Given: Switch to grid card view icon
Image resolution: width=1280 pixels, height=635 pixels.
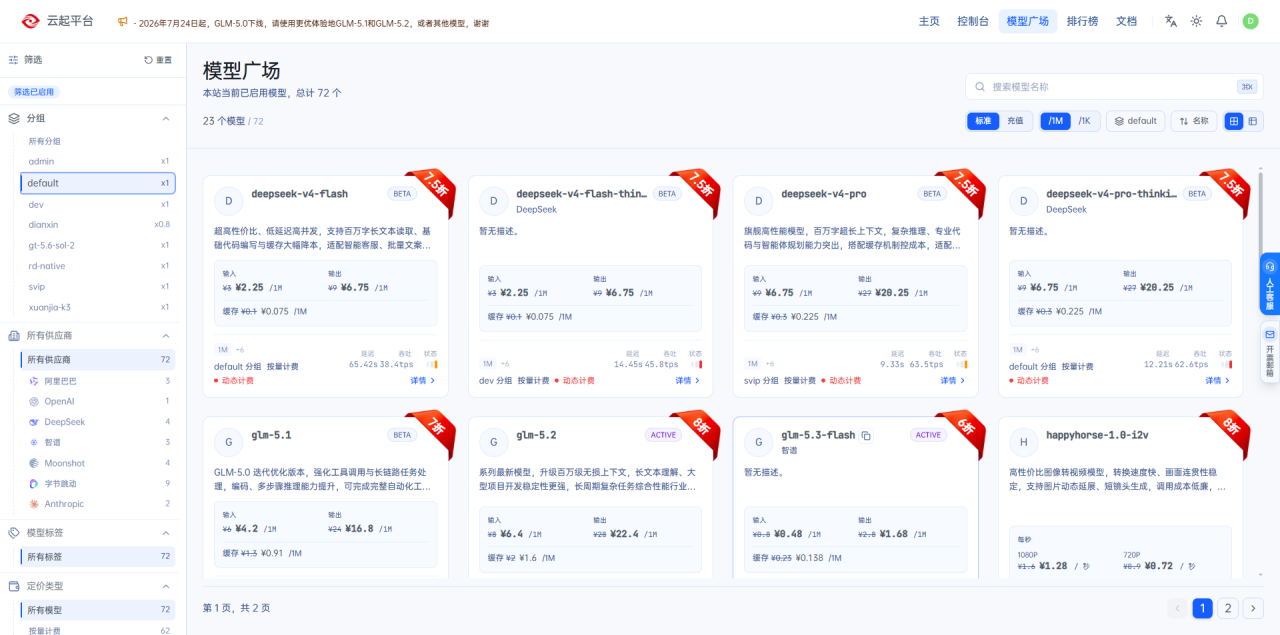Looking at the screenshot, I should click(1234, 121).
